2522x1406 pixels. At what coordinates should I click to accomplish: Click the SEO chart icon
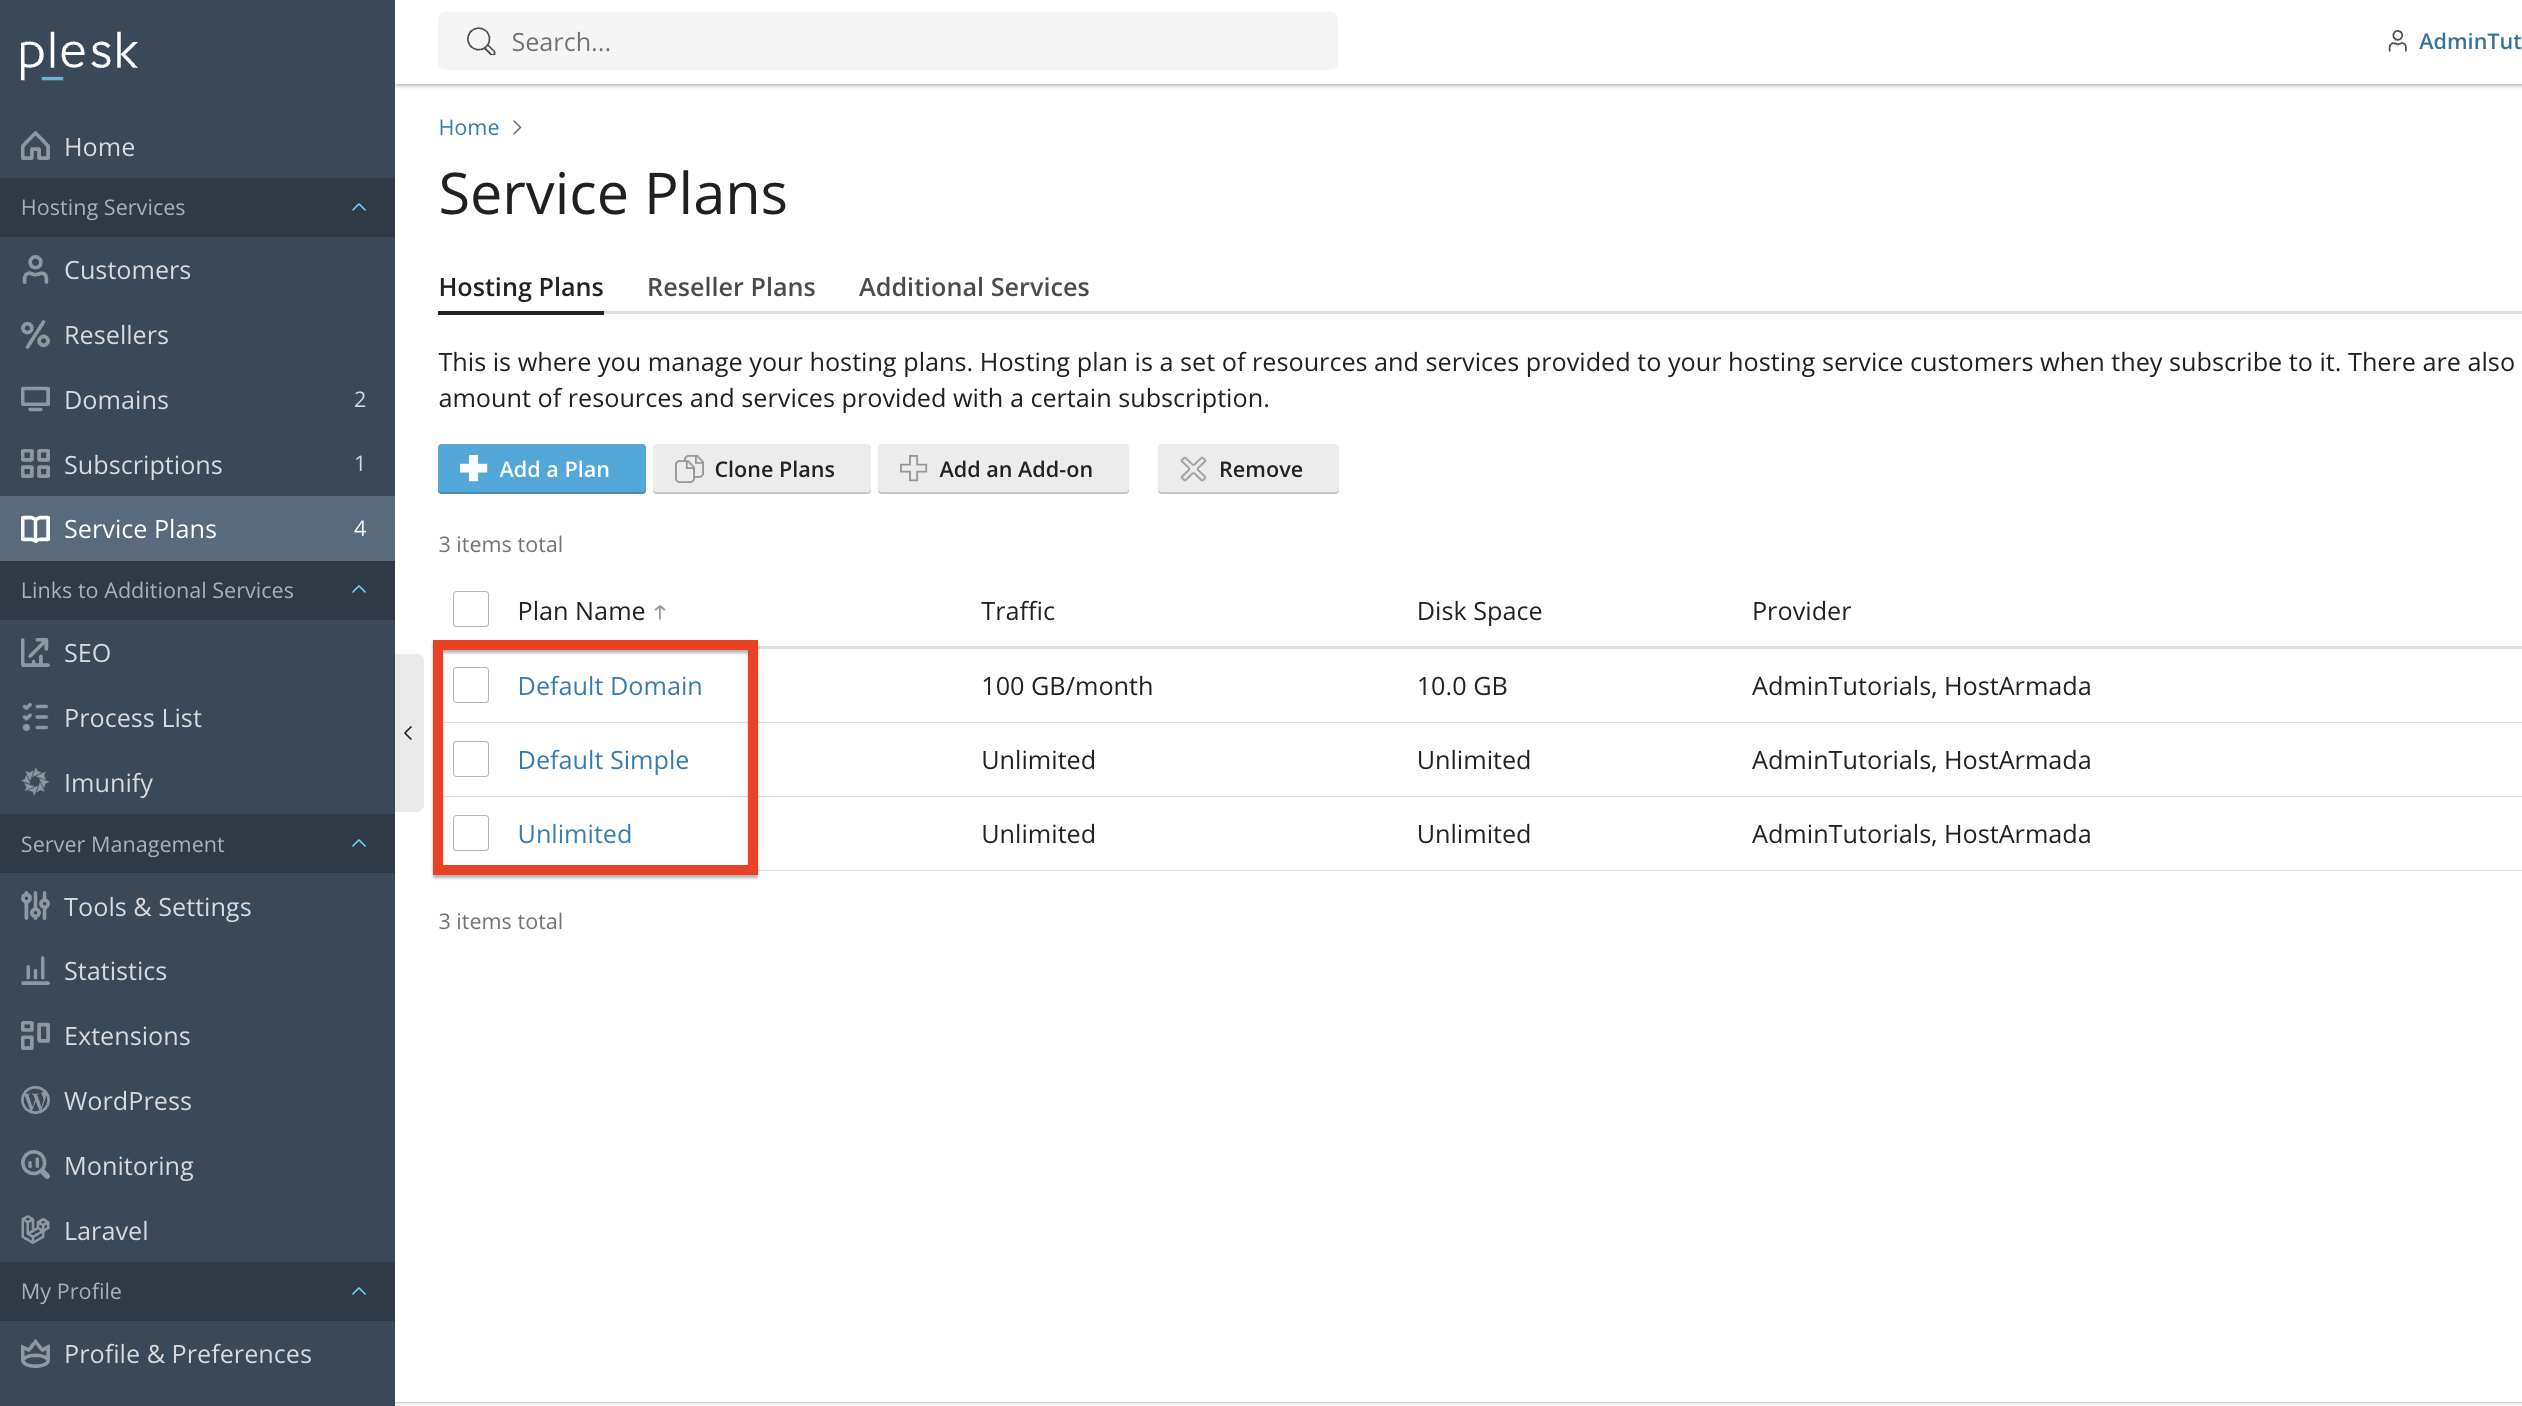tap(35, 652)
